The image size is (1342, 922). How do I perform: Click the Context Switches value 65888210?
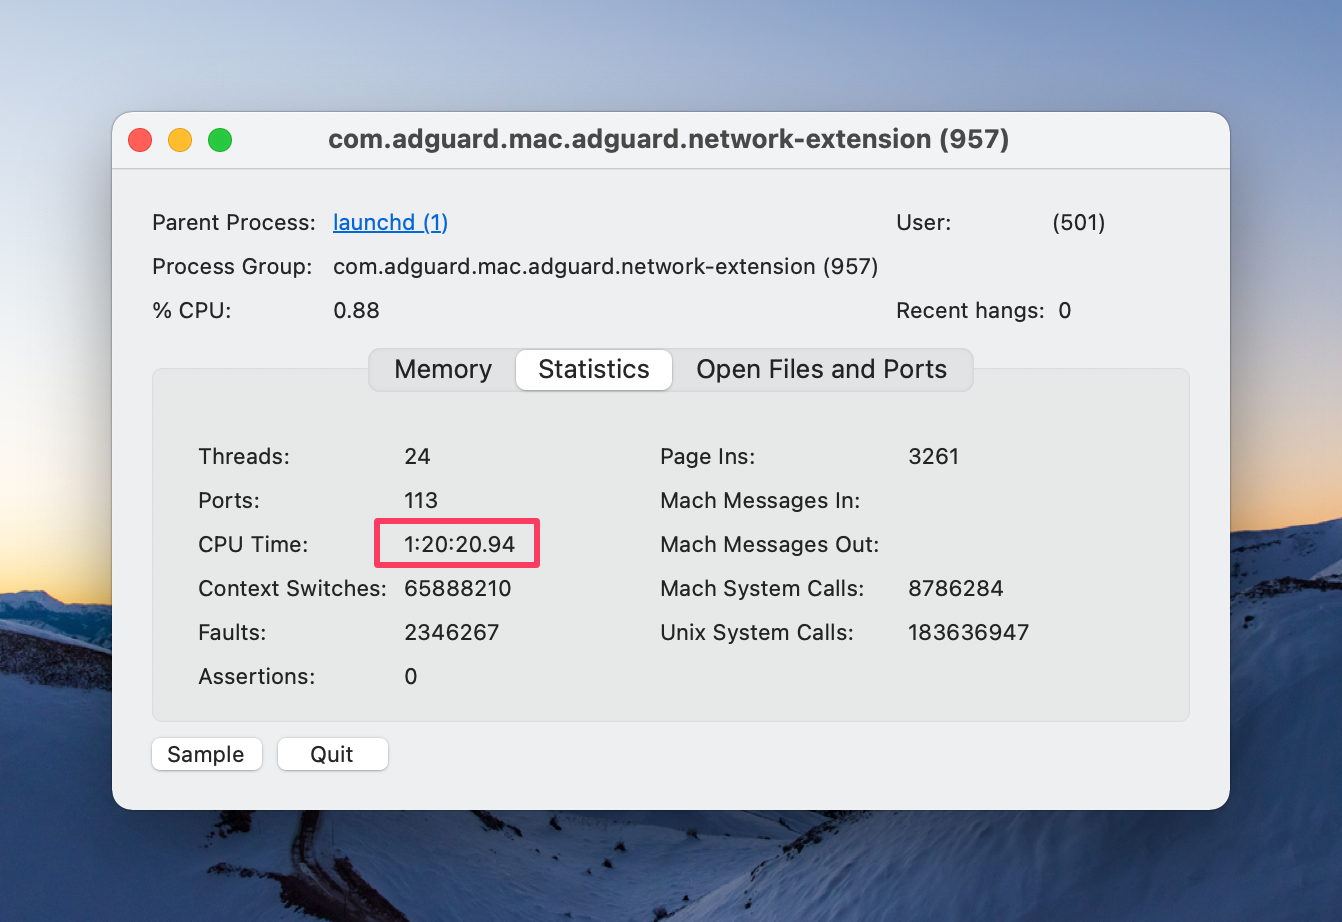coord(458,588)
